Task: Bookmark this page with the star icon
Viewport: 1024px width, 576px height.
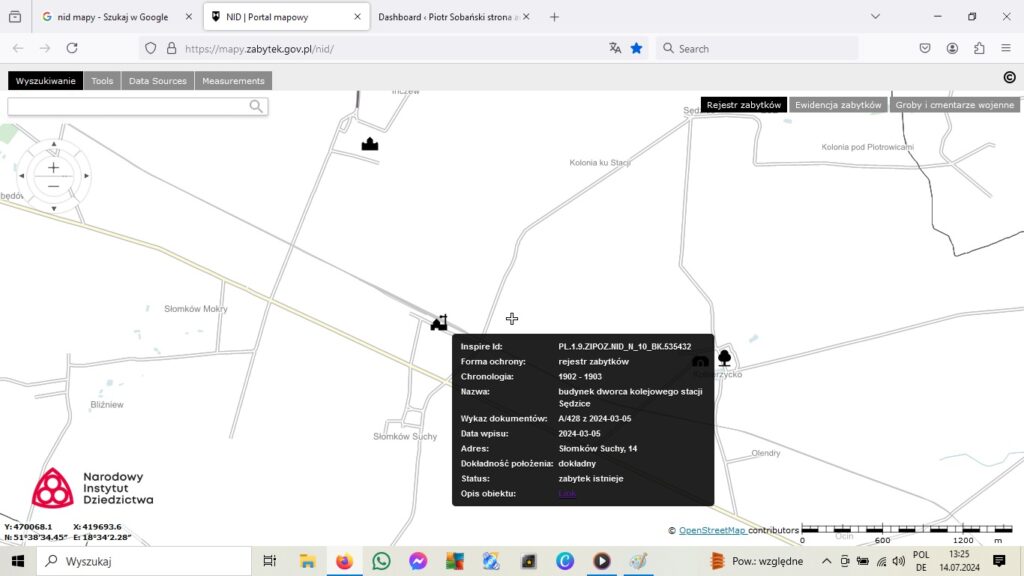Action: coord(636,48)
